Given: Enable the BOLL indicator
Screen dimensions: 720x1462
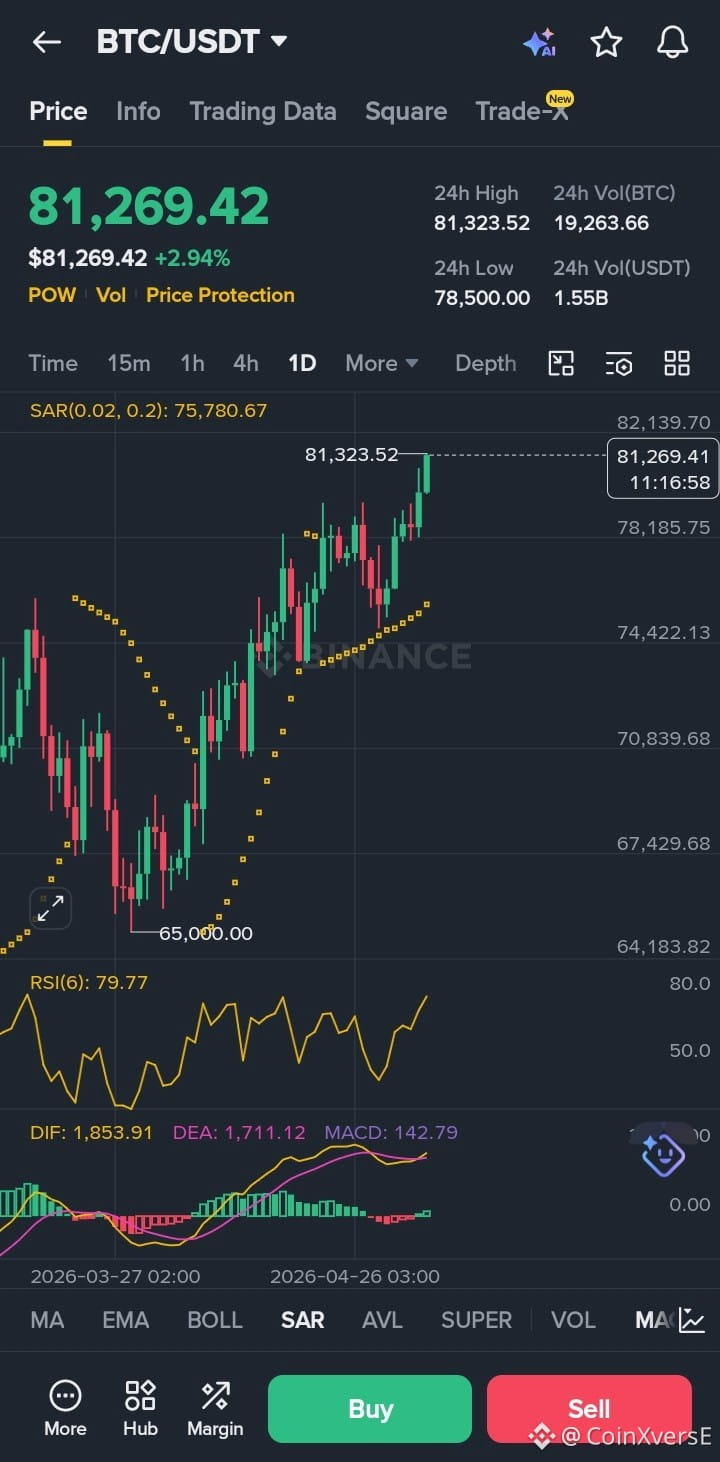Looking at the screenshot, I should coord(215,1320).
